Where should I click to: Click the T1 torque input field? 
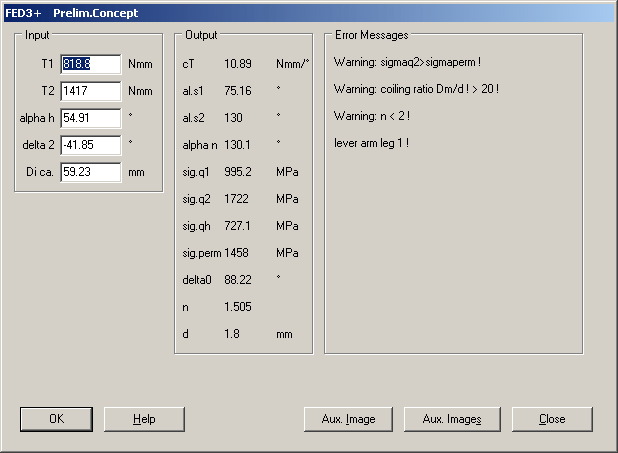click(90, 64)
